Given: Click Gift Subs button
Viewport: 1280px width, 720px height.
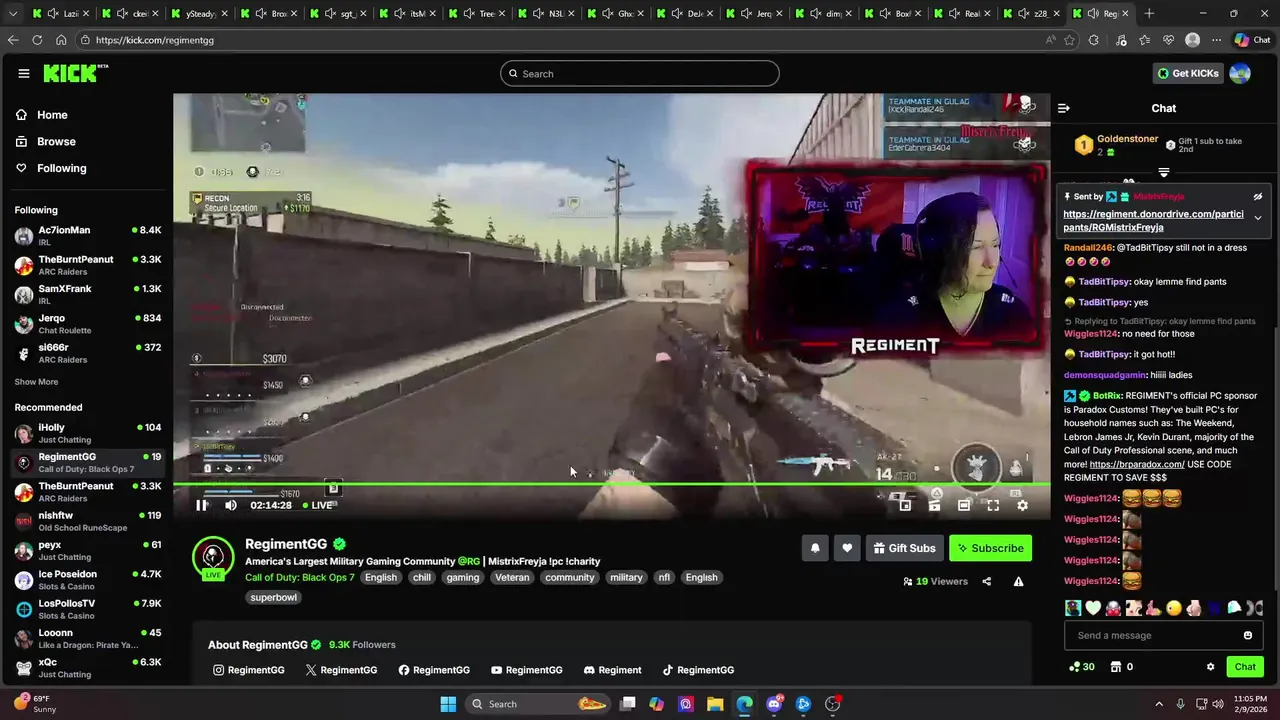Looking at the screenshot, I should coord(904,548).
